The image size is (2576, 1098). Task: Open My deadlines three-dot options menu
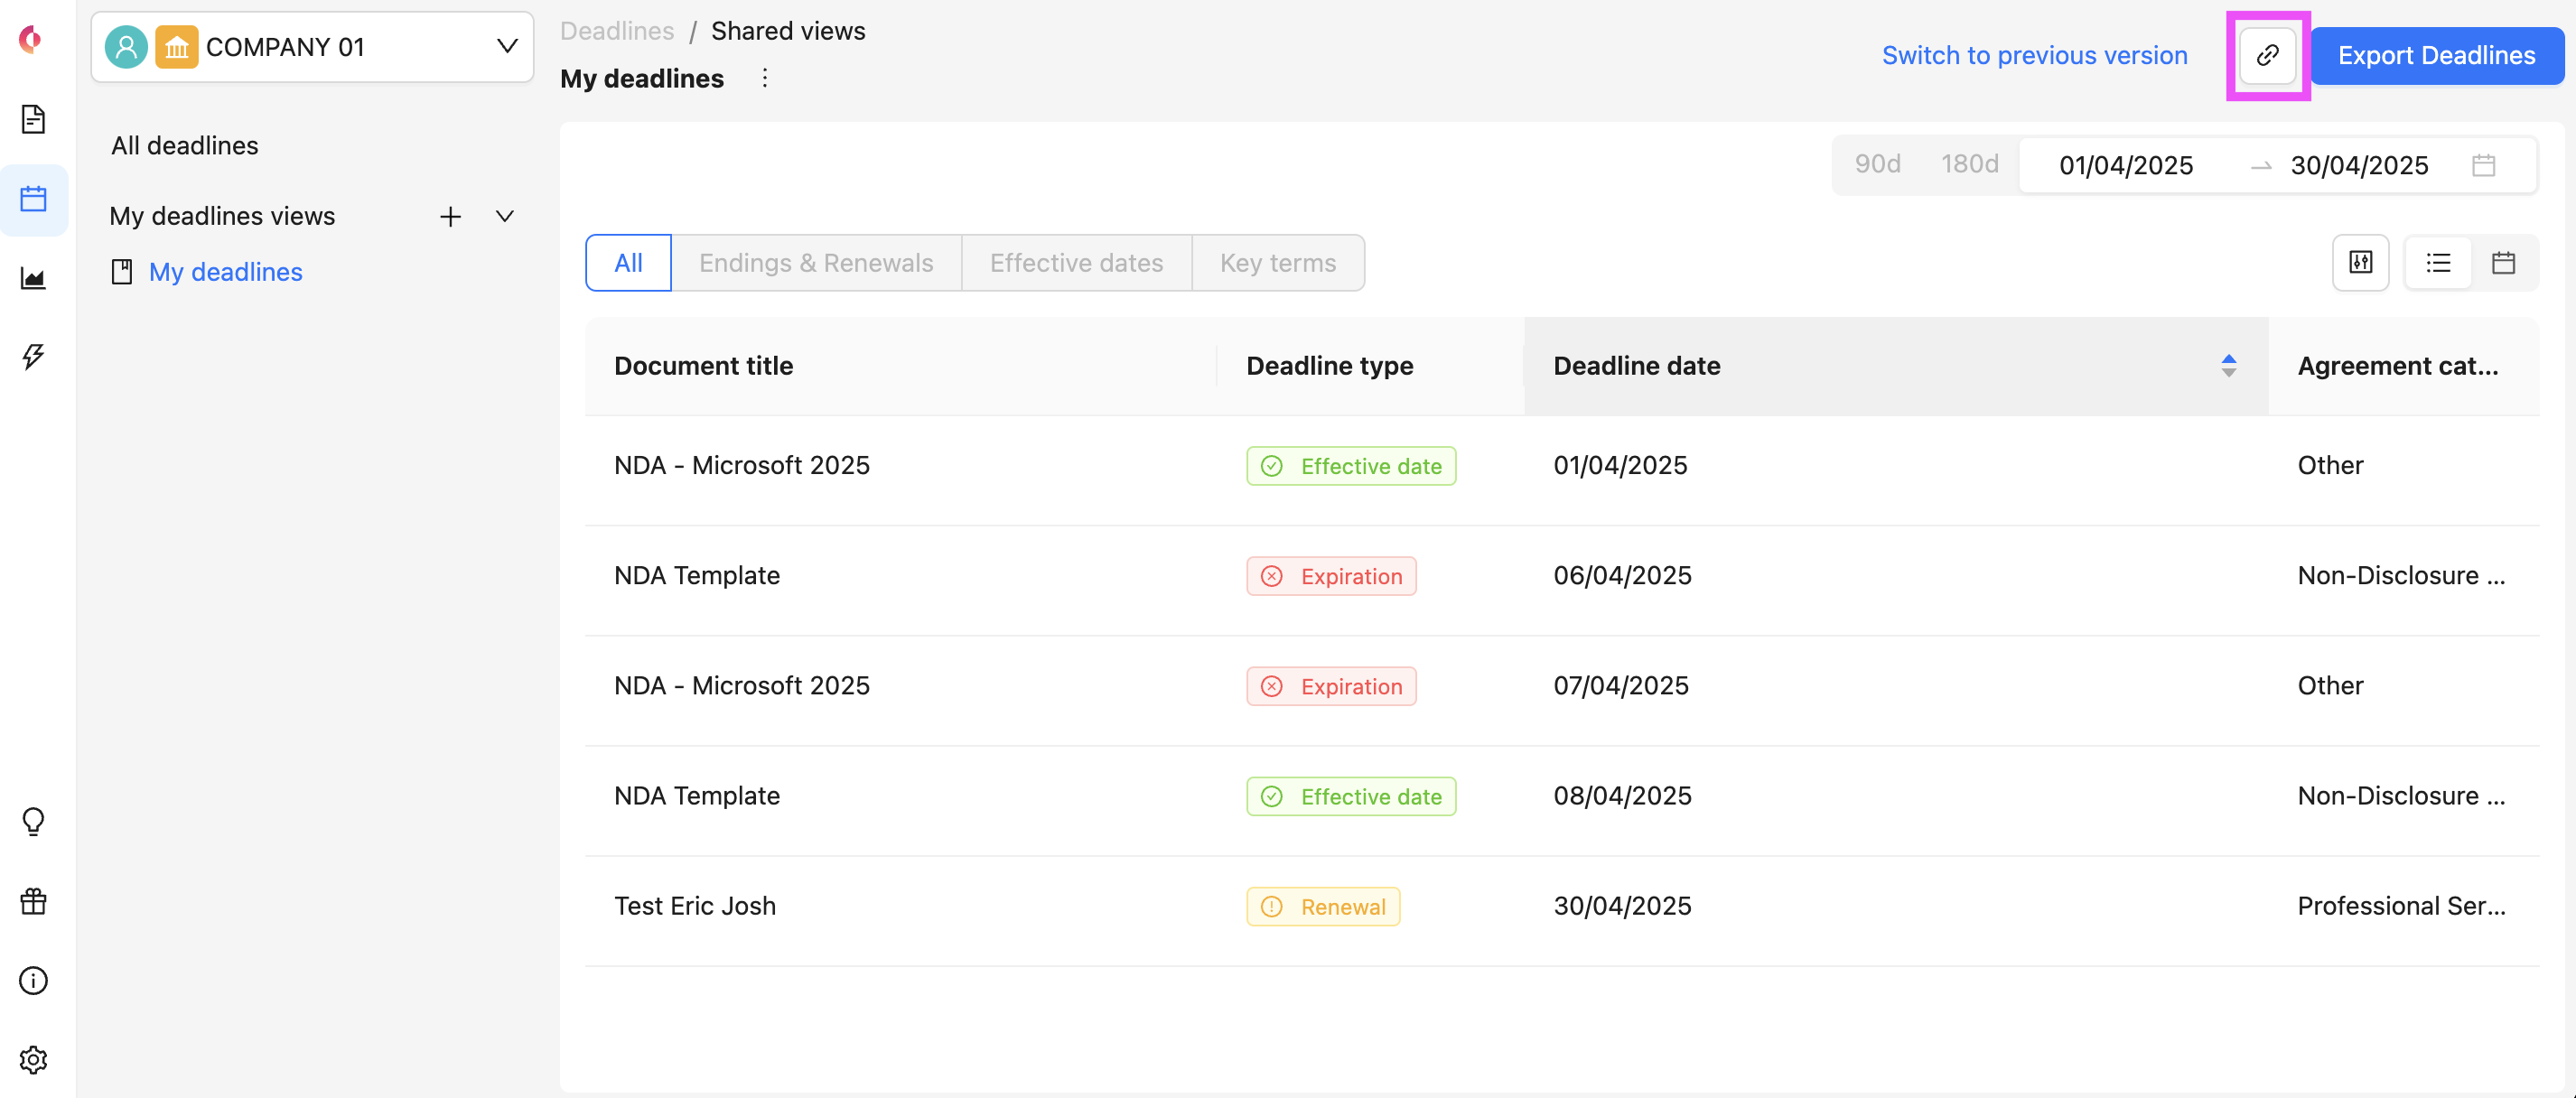tap(765, 78)
